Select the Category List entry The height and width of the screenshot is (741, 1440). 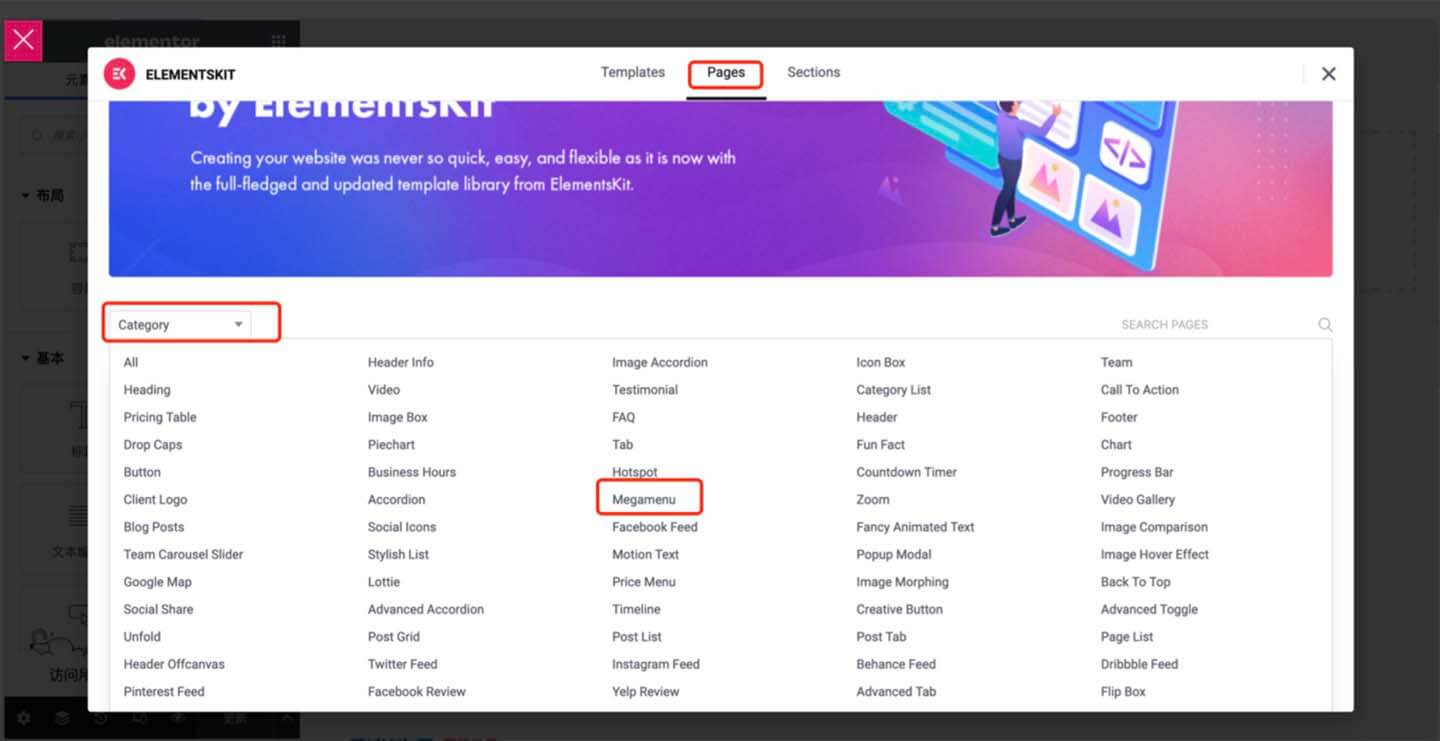click(894, 390)
